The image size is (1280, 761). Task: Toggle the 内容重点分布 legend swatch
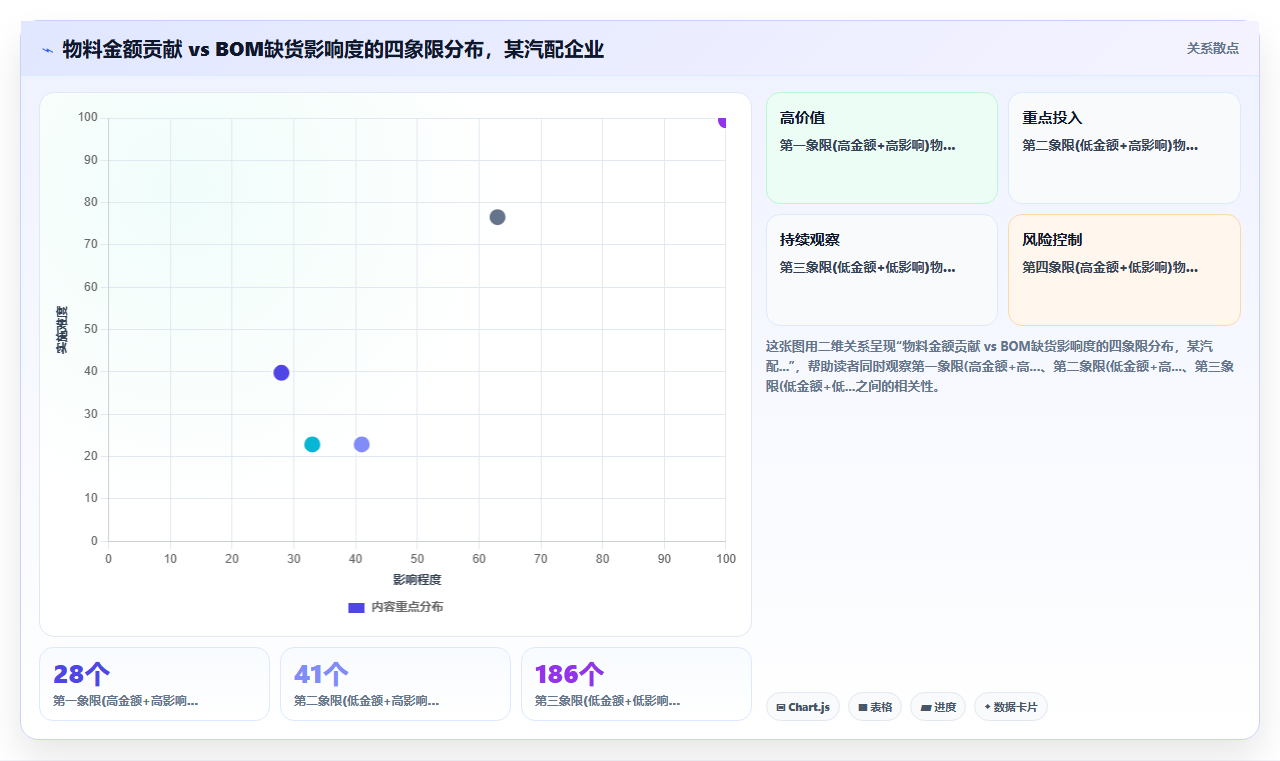tap(356, 607)
